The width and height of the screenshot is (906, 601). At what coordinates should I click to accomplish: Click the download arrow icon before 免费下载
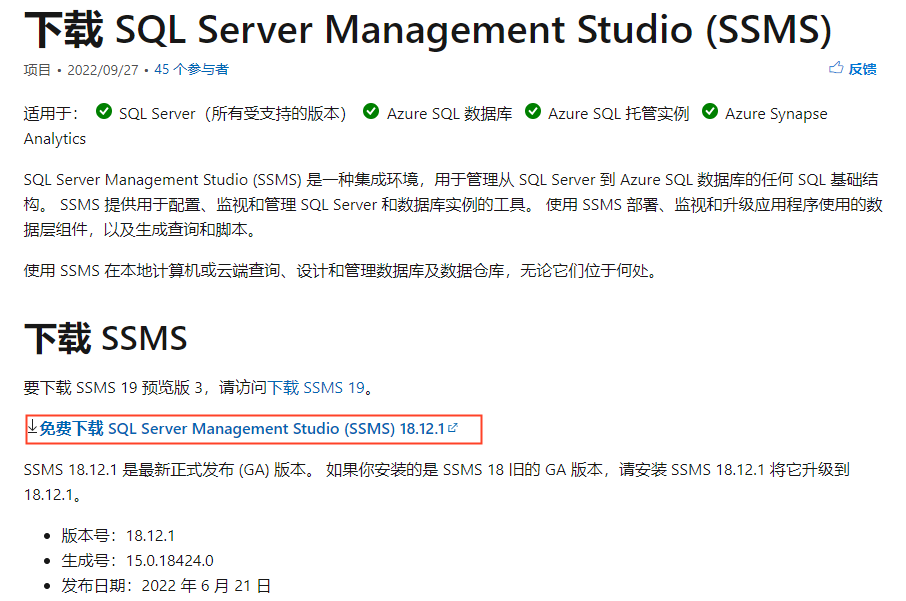pyautogui.click(x=32, y=428)
